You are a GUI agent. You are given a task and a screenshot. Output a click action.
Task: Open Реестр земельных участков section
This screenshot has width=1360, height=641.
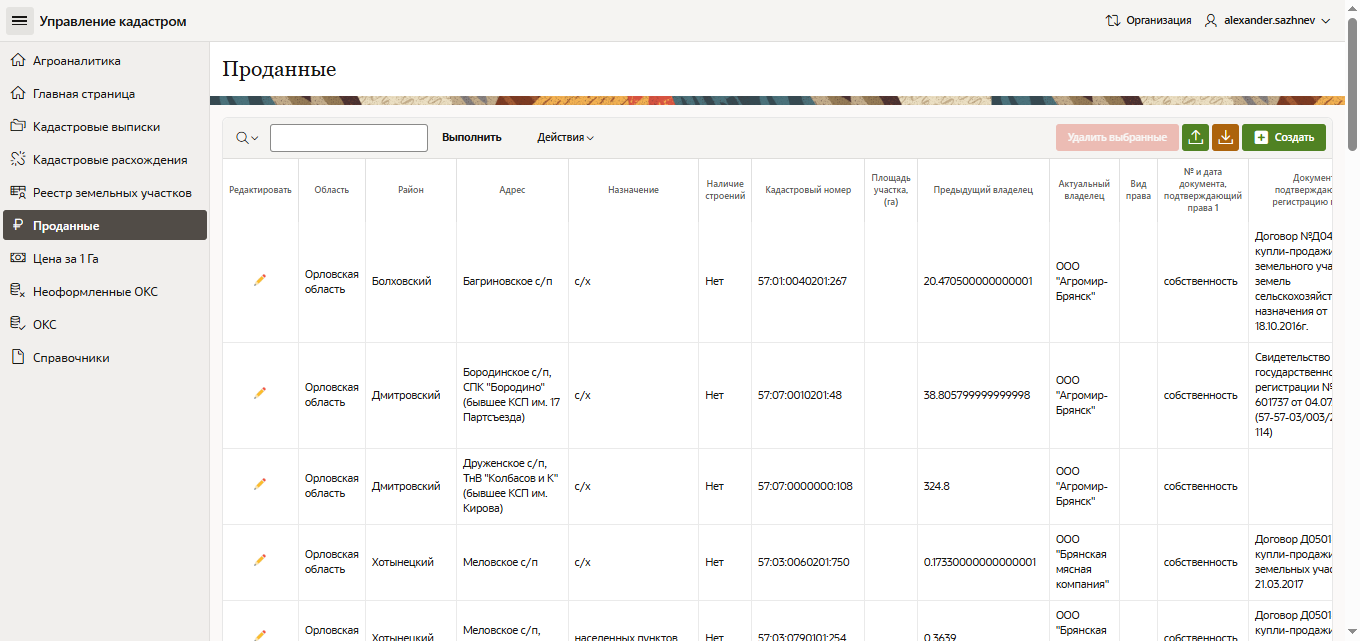click(111, 193)
